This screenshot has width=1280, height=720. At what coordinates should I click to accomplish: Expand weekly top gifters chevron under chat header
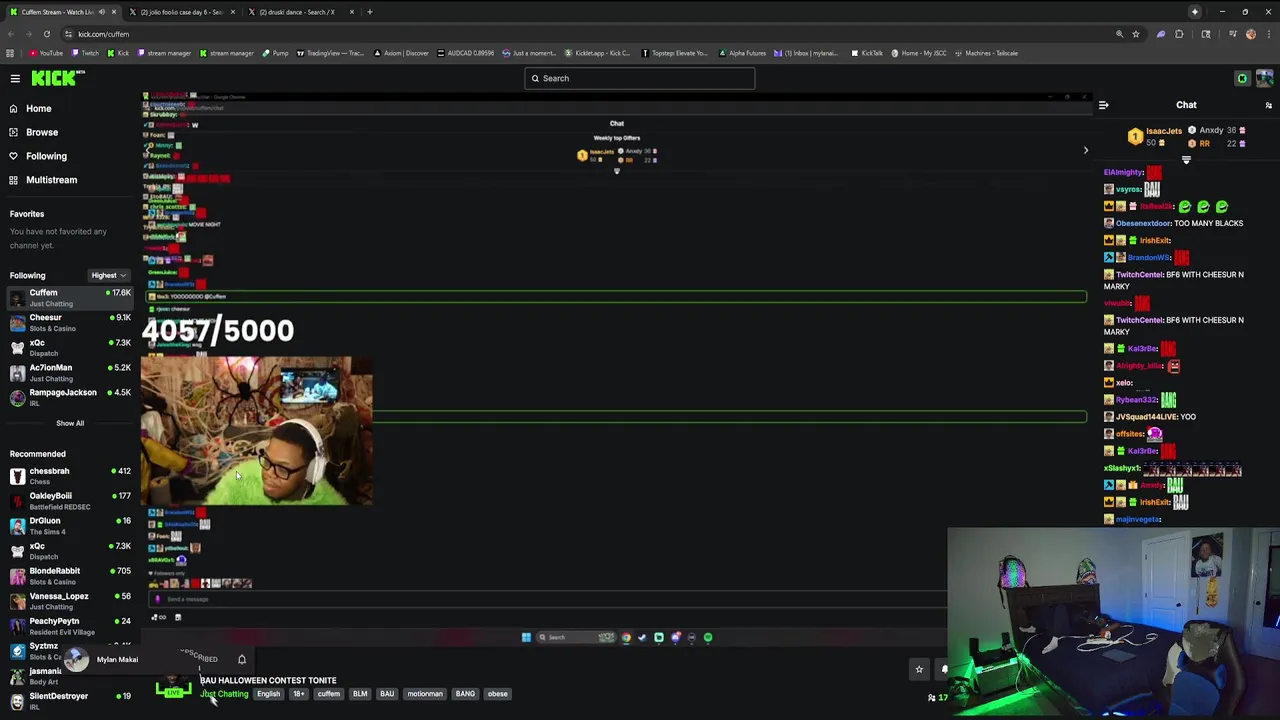pos(1186,160)
